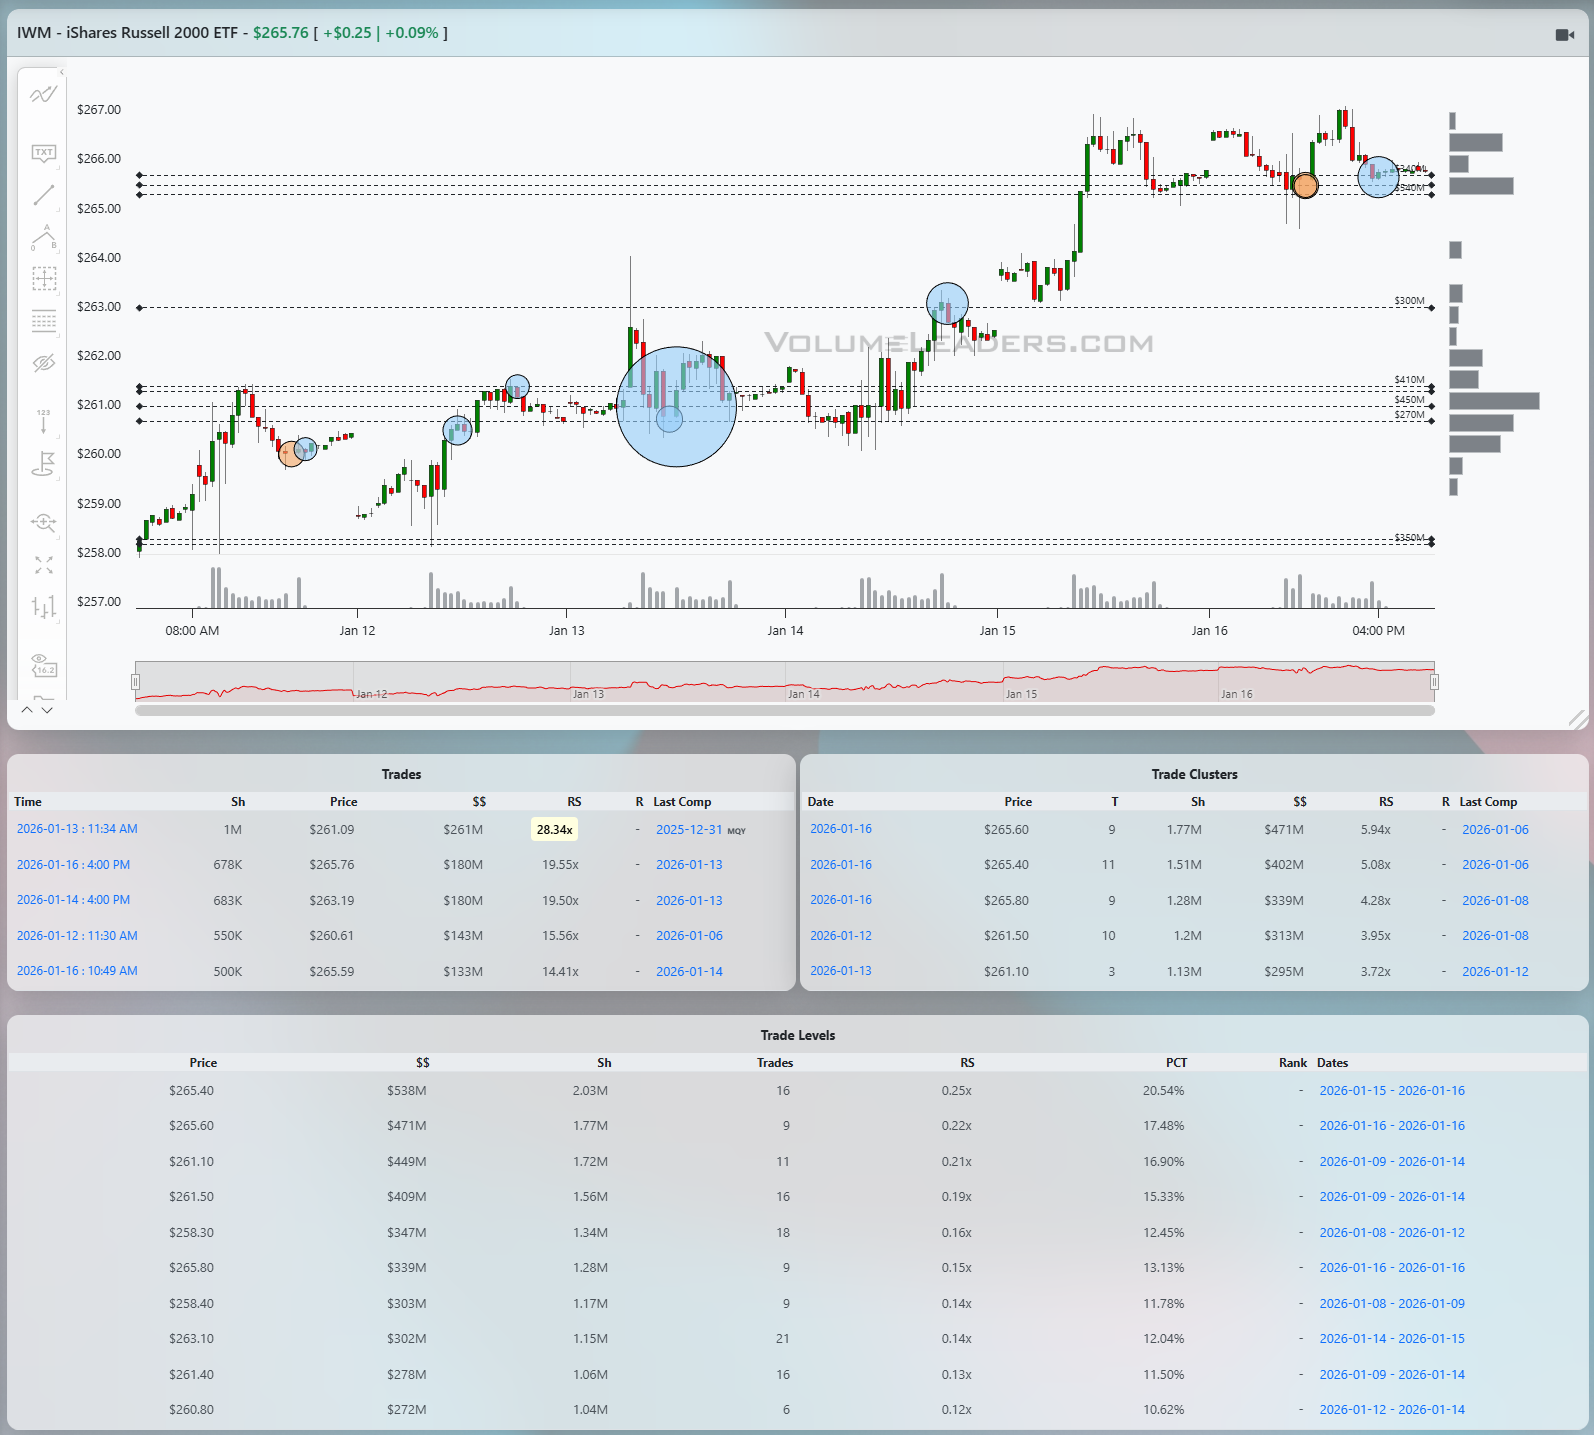Click the $263.10 trade level price
This screenshot has width=1594, height=1435.
point(191,1339)
